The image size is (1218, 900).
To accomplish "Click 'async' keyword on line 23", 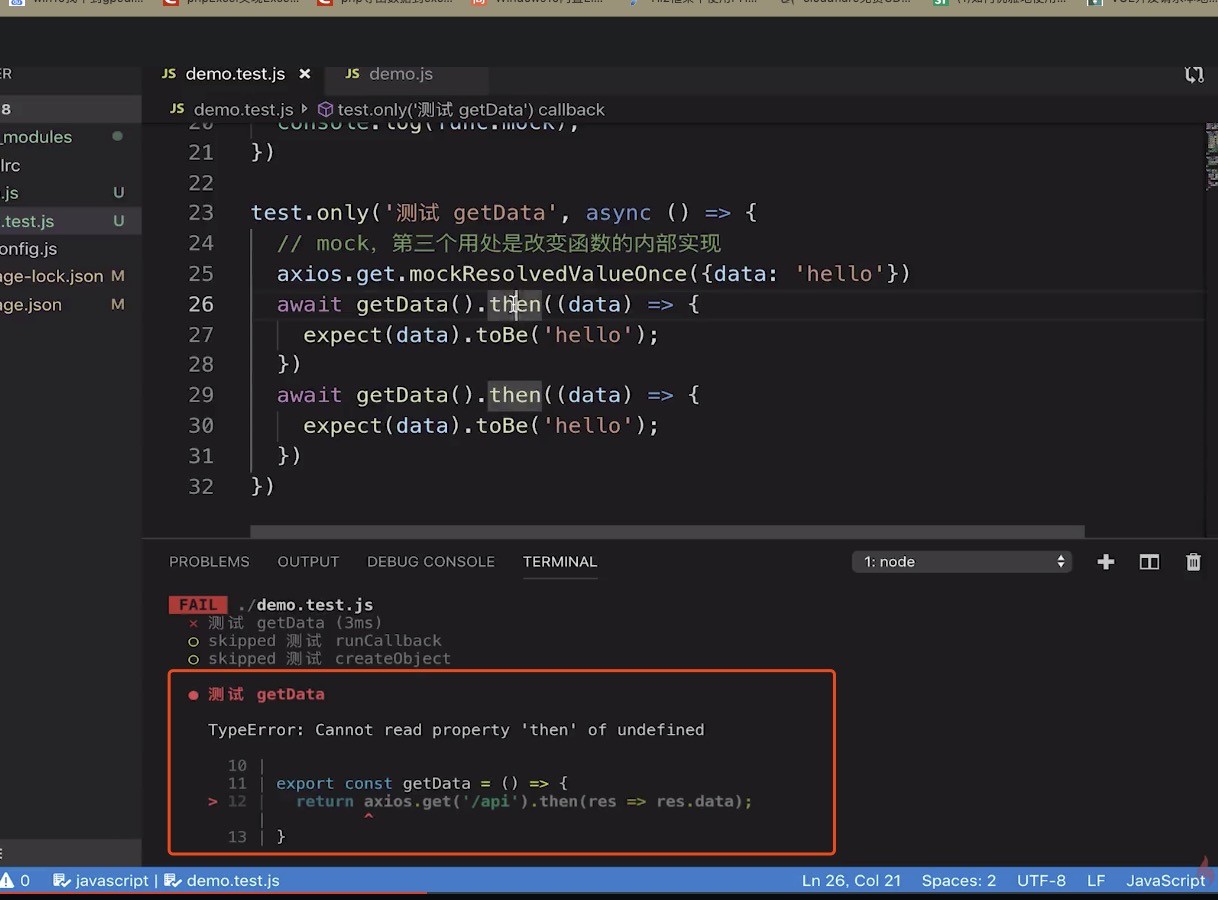I will (618, 213).
